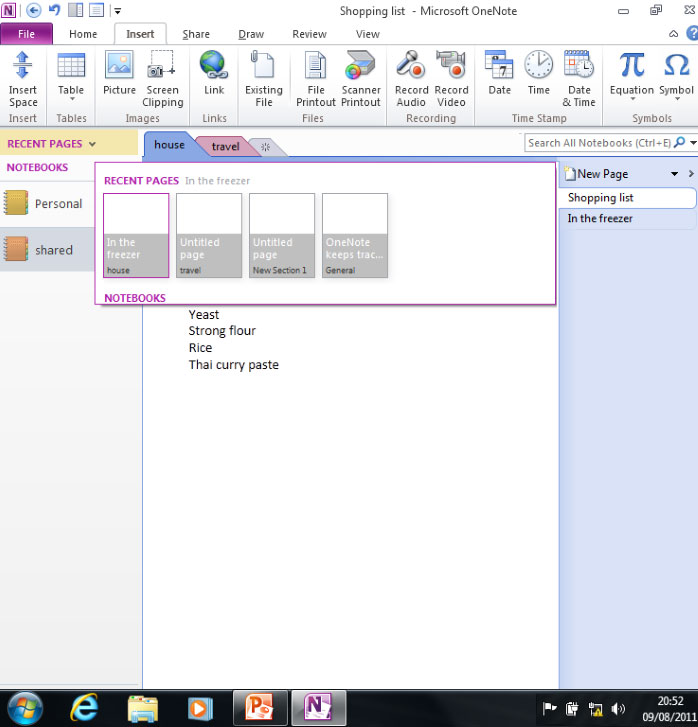Expand the Recent Pages dropdown arrow
The height and width of the screenshot is (727, 698).
(92, 144)
